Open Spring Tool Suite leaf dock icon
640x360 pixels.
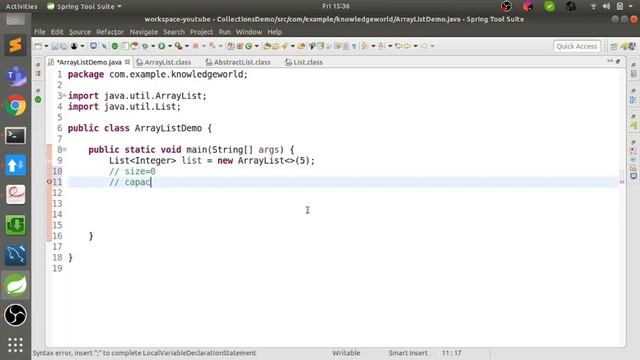[16, 284]
